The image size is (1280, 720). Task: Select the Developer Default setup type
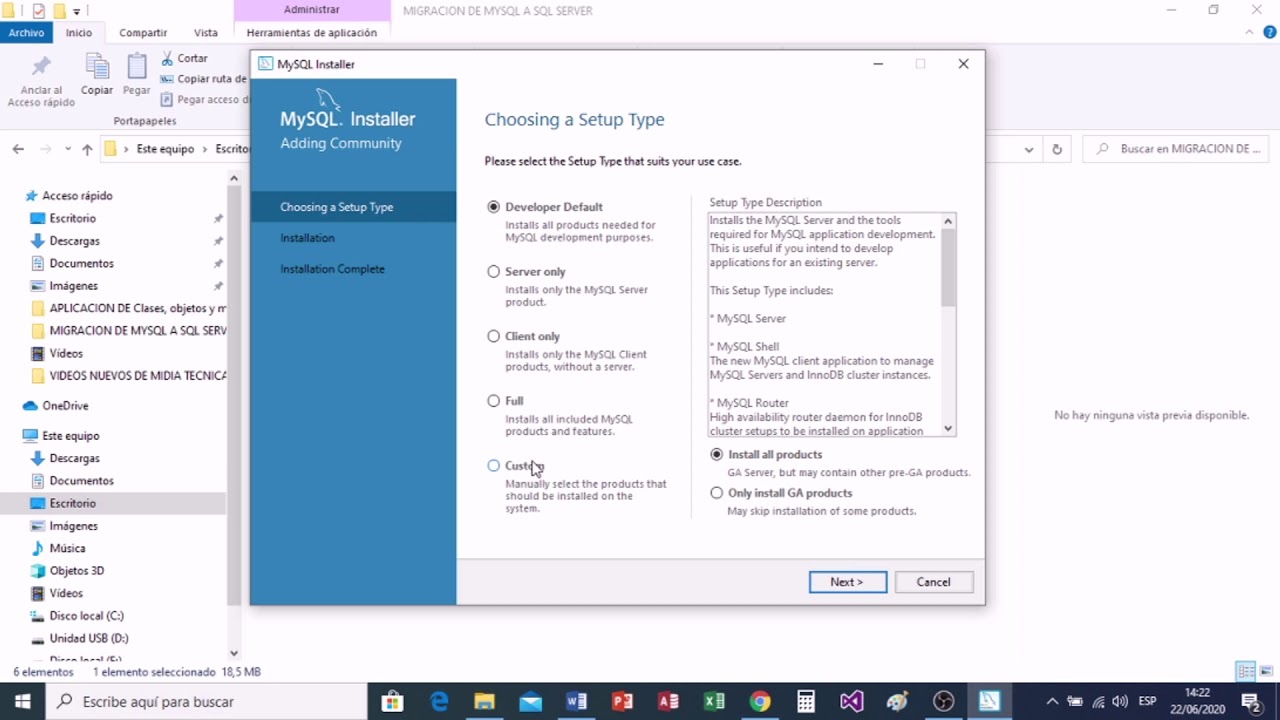tap(493, 207)
